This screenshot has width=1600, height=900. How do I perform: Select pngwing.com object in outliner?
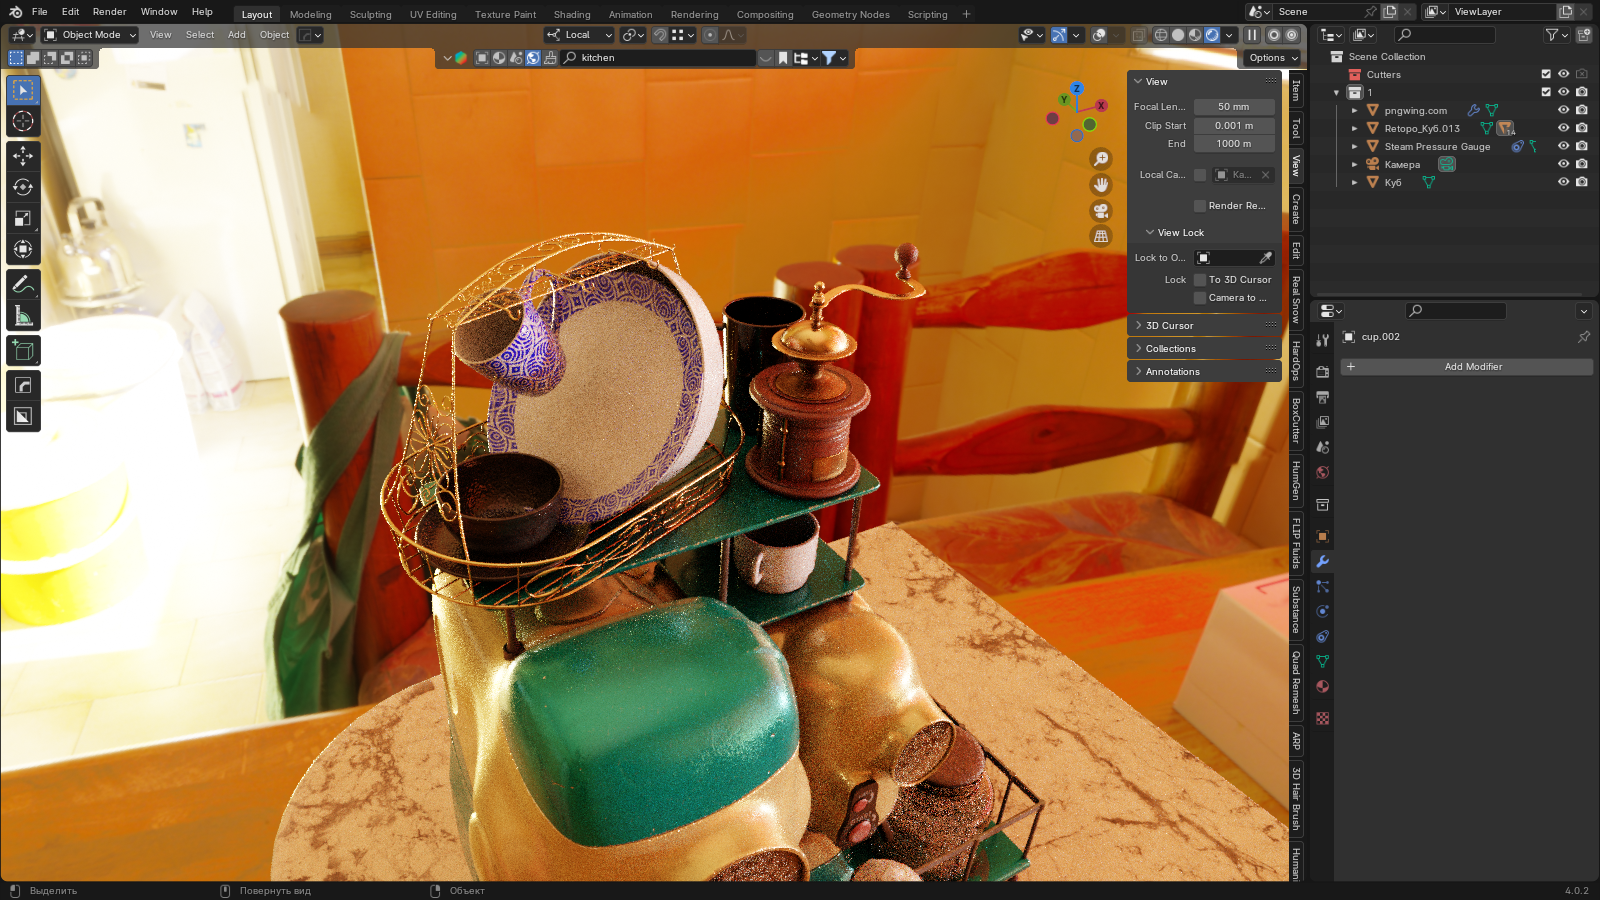(1415, 111)
